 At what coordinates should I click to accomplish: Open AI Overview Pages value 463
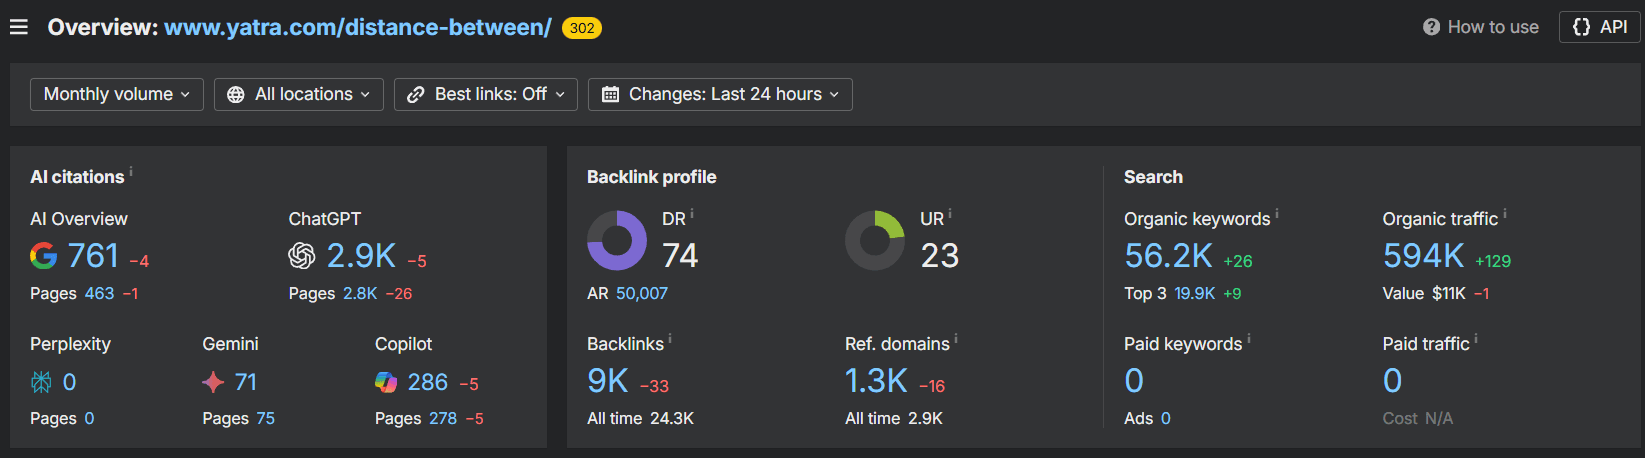[99, 293]
